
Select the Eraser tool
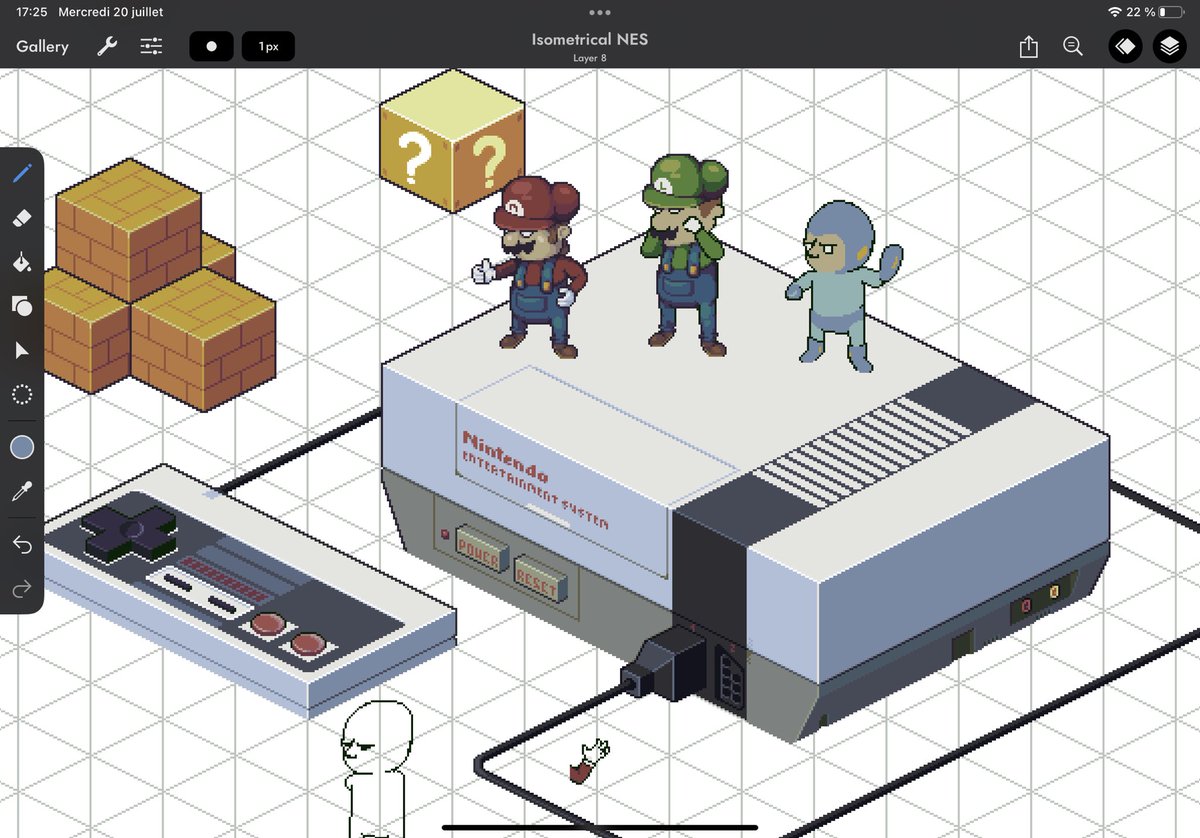[21, 218]
